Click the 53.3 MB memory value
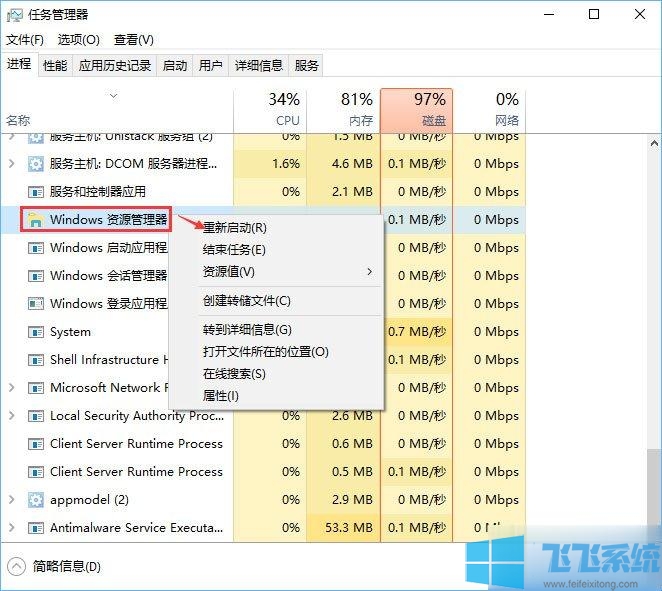This screenshot has height=591, width=662. (349, 528)
